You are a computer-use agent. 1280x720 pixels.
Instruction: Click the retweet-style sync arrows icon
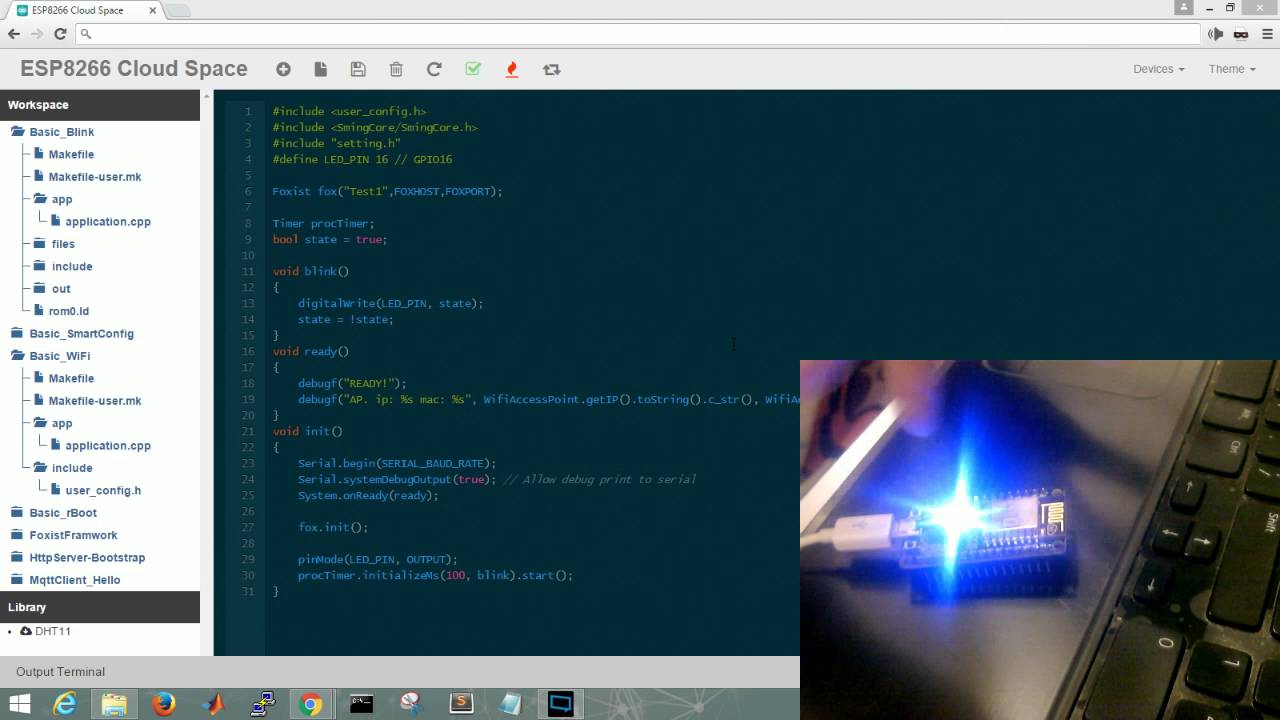click(x=551, y=69)
